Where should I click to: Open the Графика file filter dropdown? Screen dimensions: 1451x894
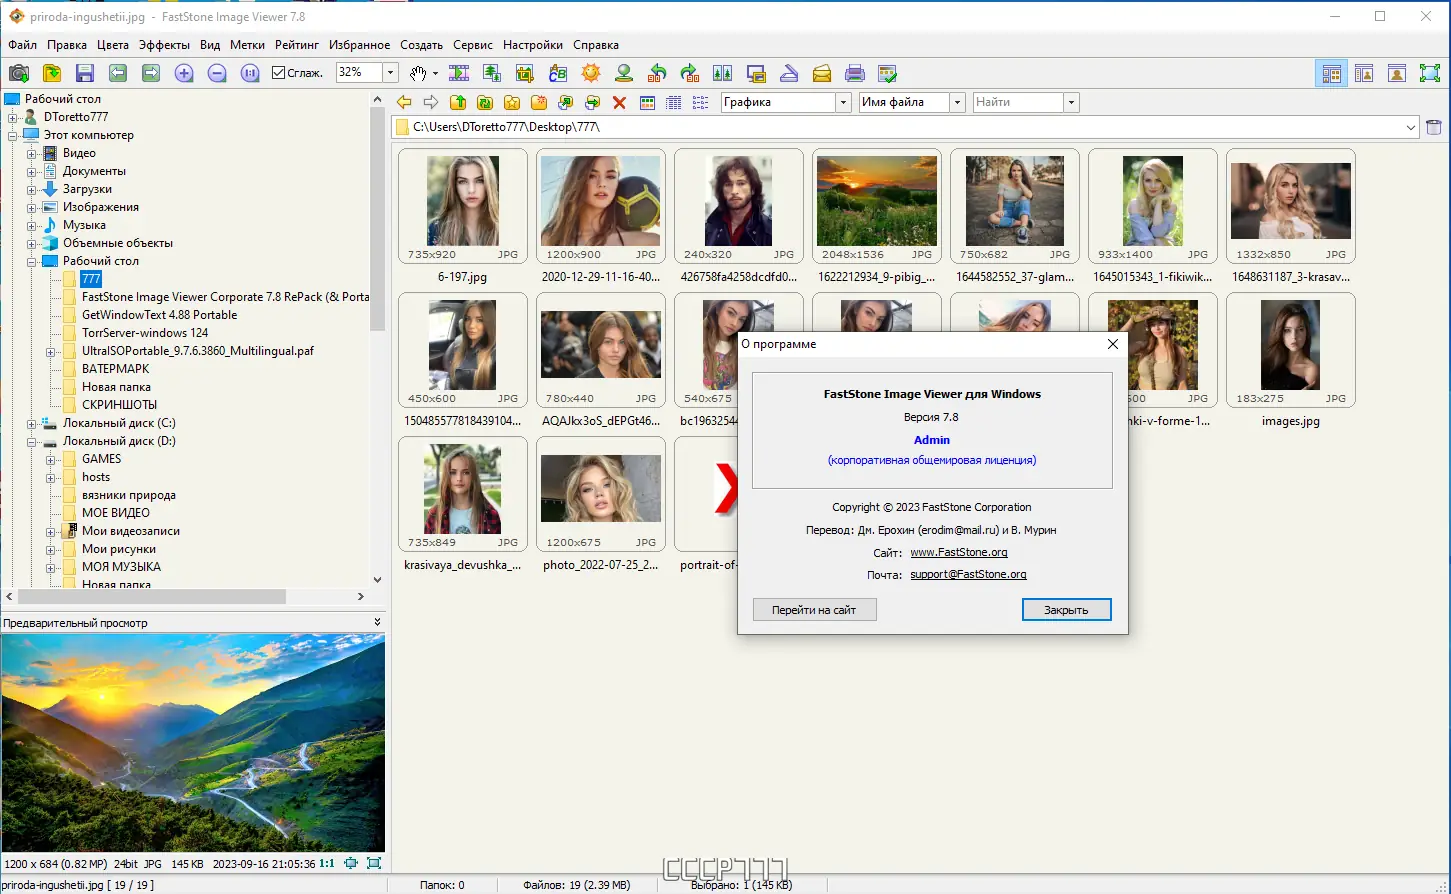pos(843,102)
